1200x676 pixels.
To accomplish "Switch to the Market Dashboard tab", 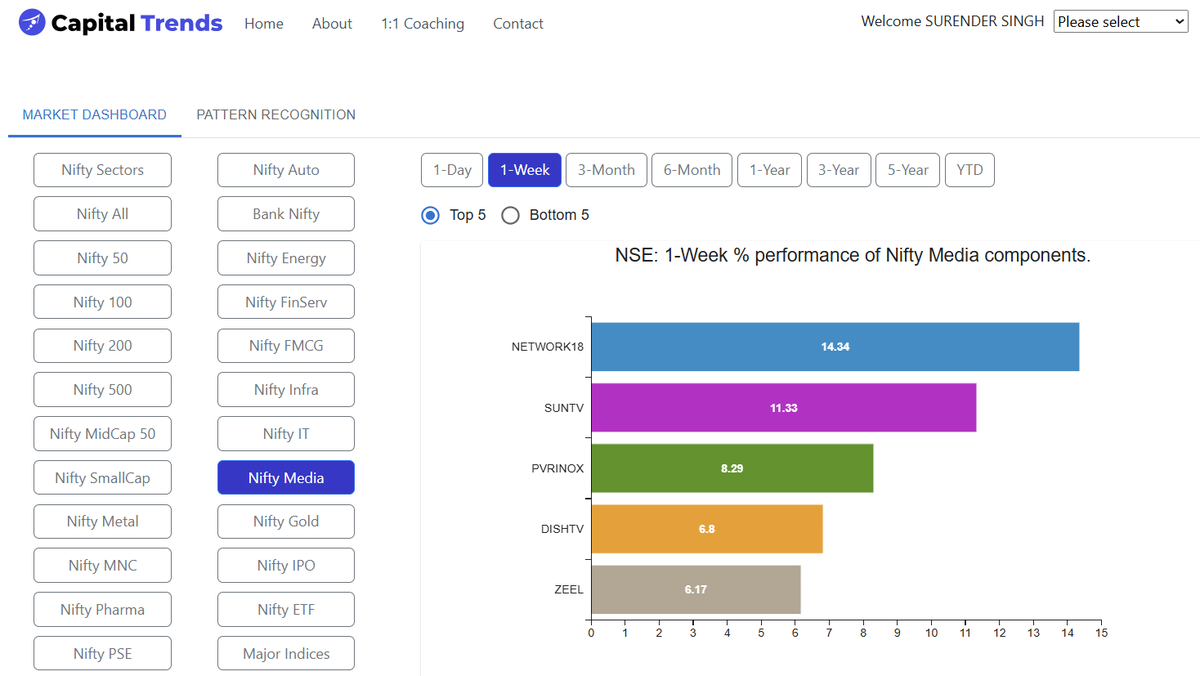I will pyautogui.click(x=93, y=114).
